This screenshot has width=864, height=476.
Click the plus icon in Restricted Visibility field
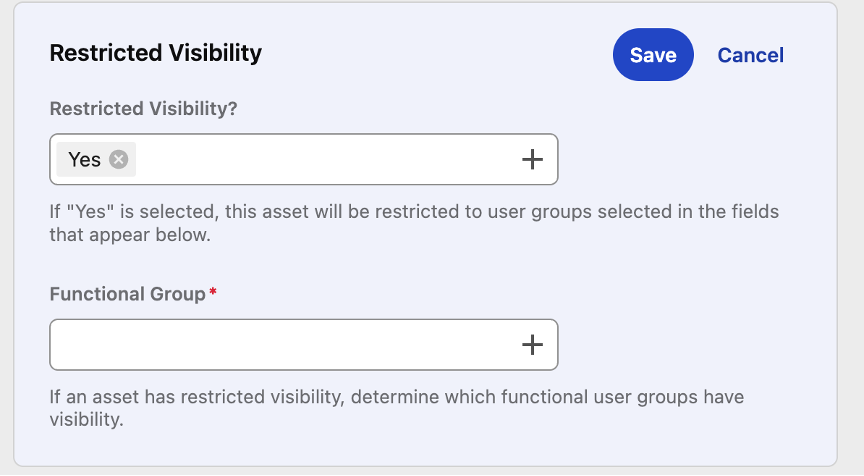[x=532, y=159]
